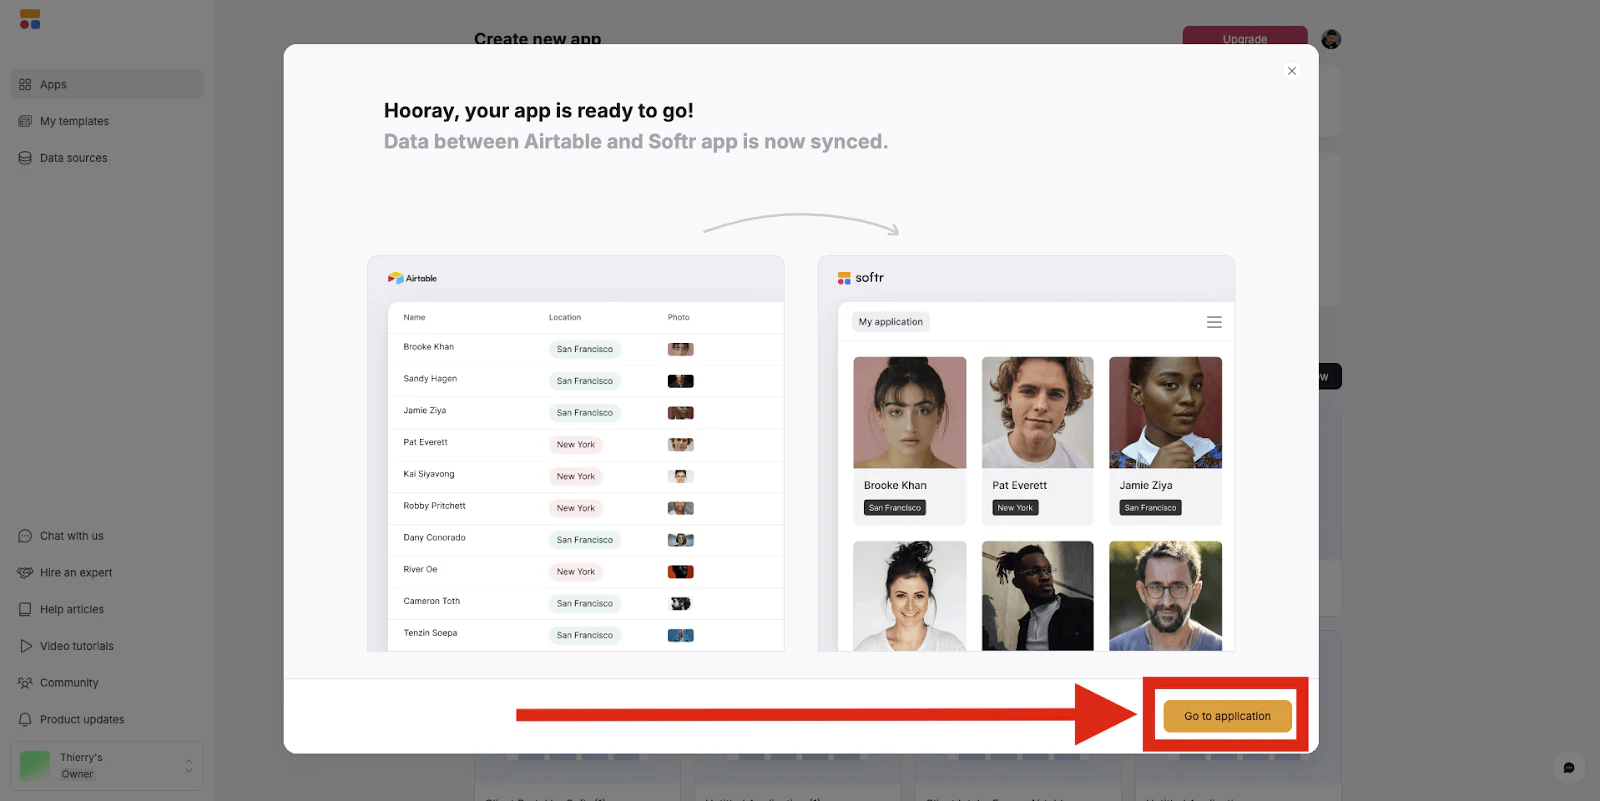Click the Community people icon
This screenshot has height=801, width=1600.
click(25, 683)
